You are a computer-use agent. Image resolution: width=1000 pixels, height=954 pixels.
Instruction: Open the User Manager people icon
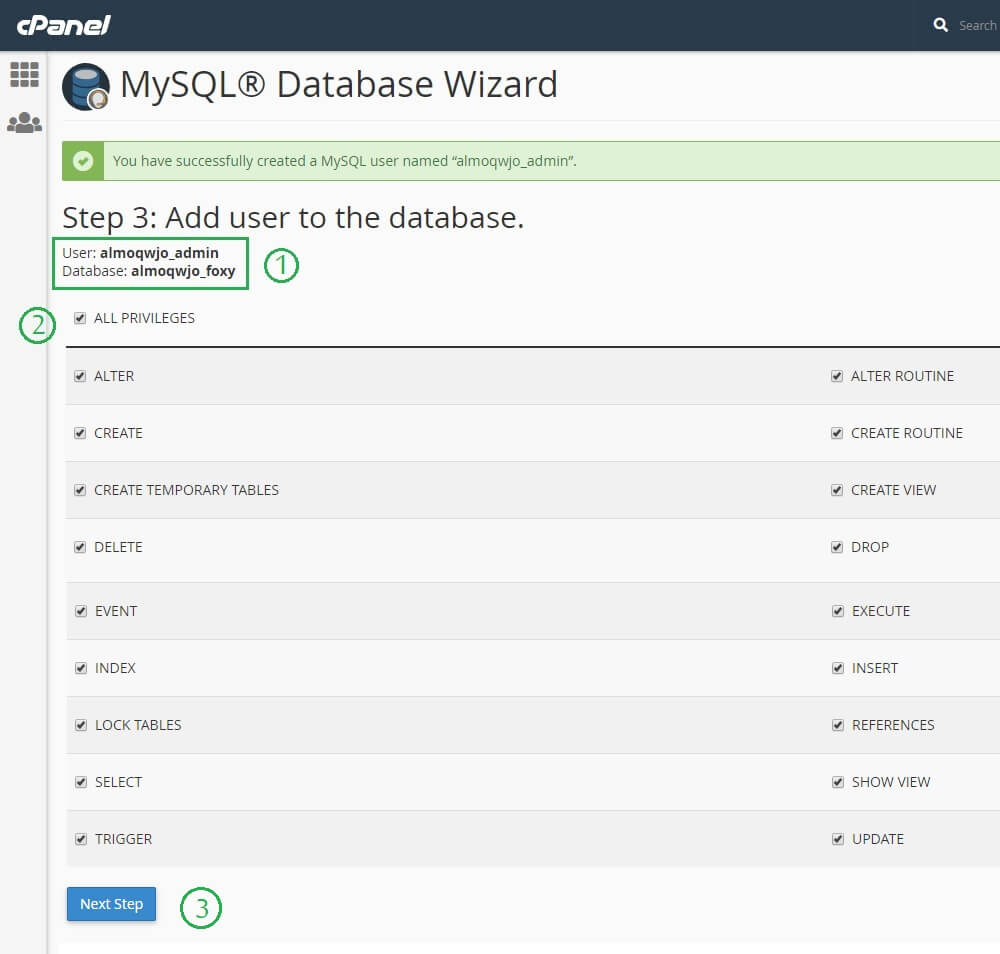pyautogui.click(x=24, y=122)
